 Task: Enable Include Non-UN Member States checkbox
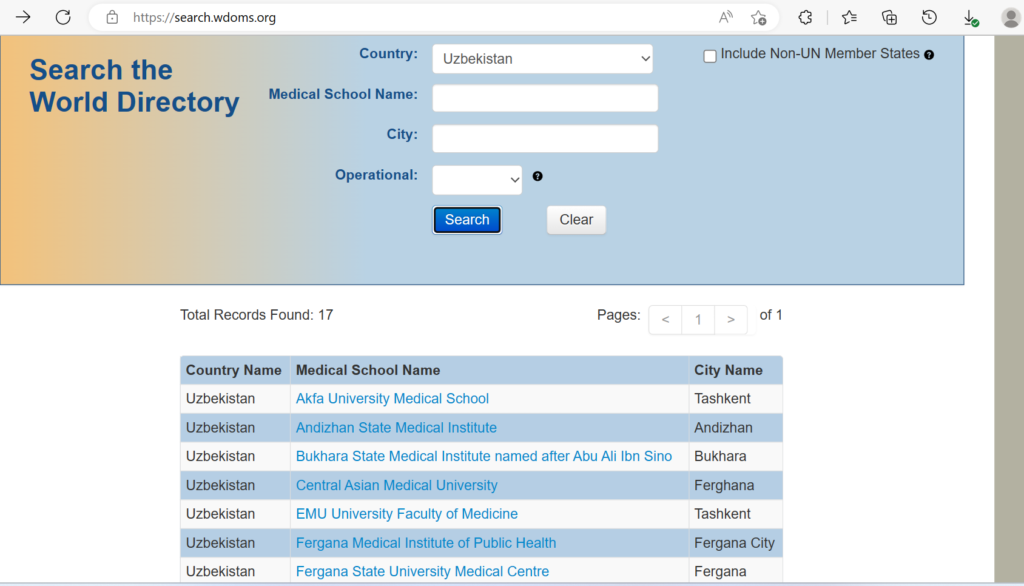710,56
